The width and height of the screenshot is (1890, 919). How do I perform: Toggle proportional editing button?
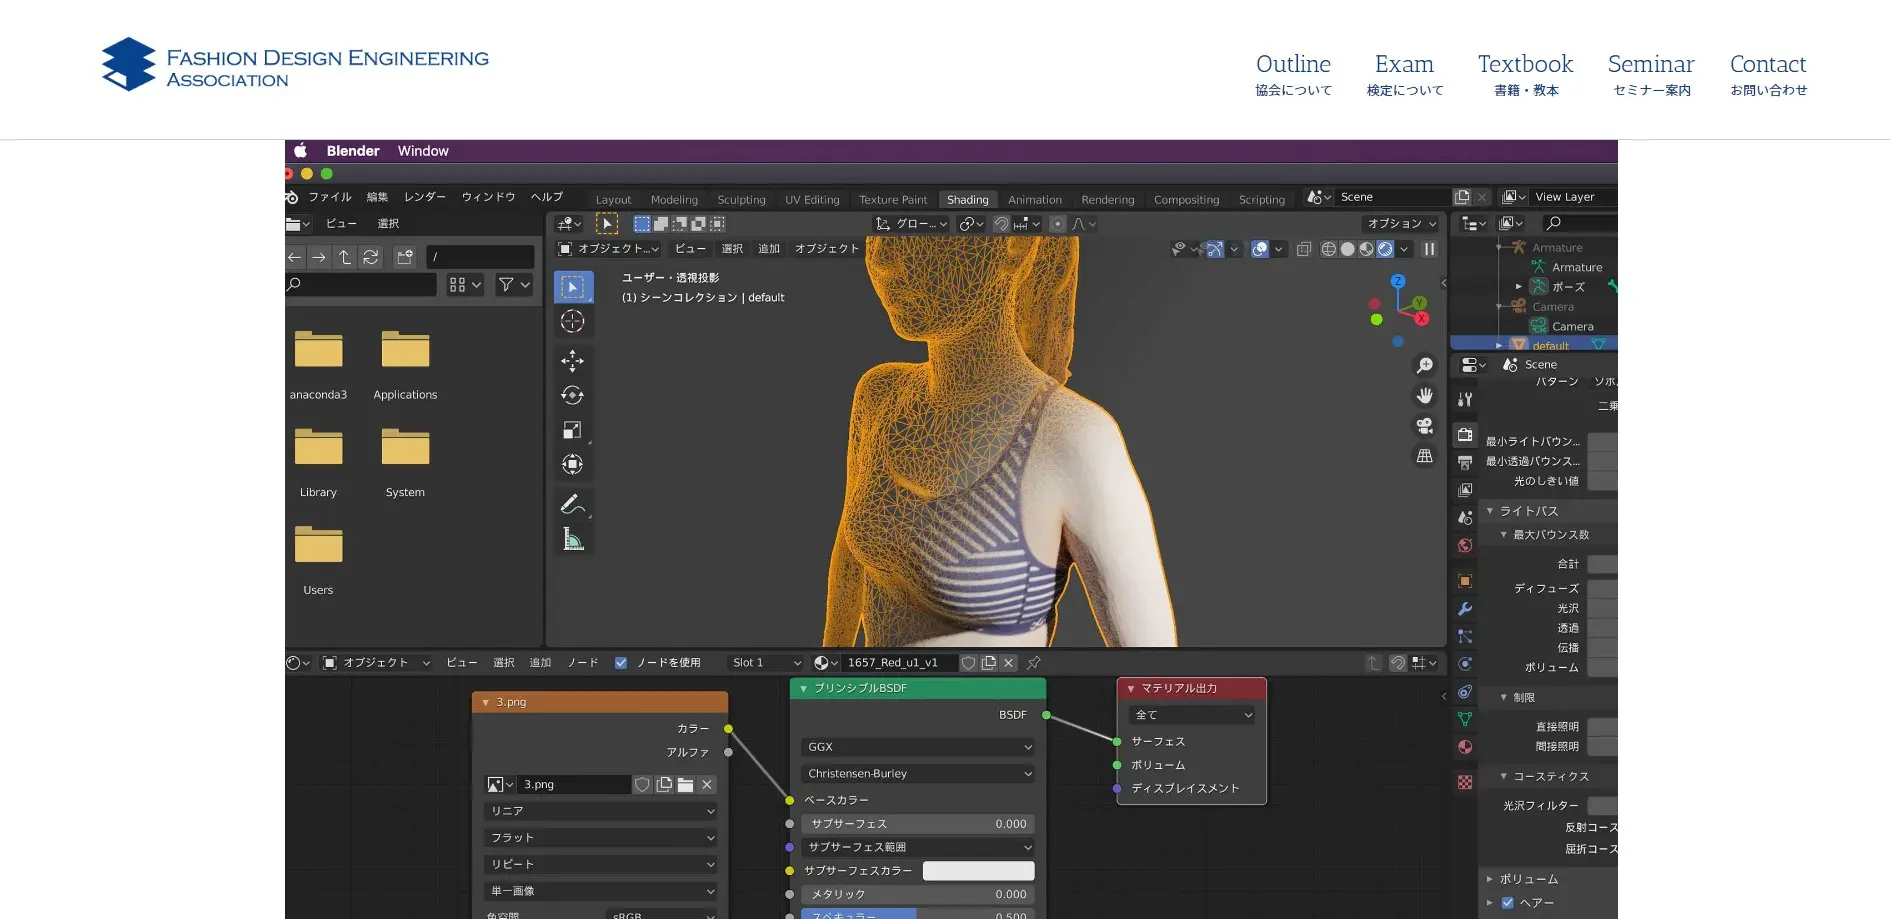click(1057, 224)
